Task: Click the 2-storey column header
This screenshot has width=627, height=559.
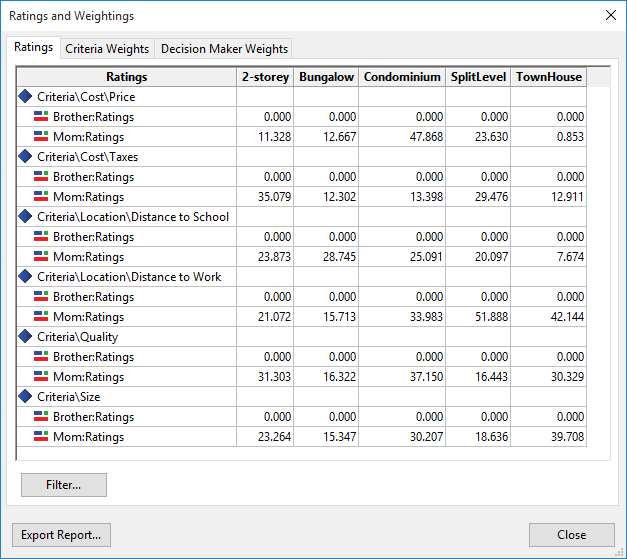Action: point(265,77)
